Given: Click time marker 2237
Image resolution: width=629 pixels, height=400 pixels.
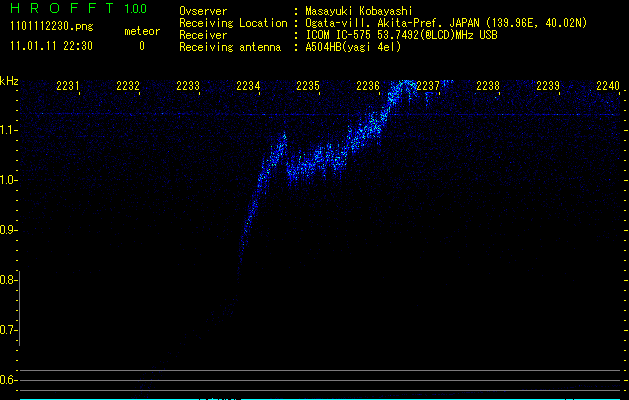Looking at the screenshot, I should click(428, 86).
